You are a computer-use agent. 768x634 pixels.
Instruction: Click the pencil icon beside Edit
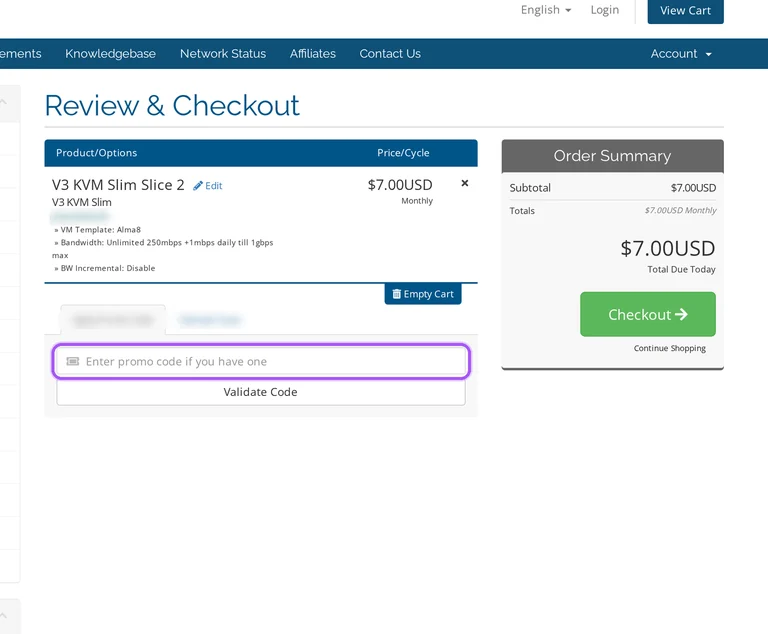197,186
